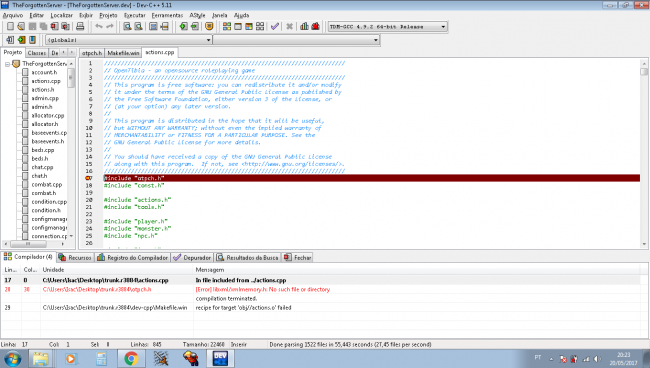This screenshot has height=368, width=650.
Task: Open the AStyle menu
Action: [x=197, y=15]
